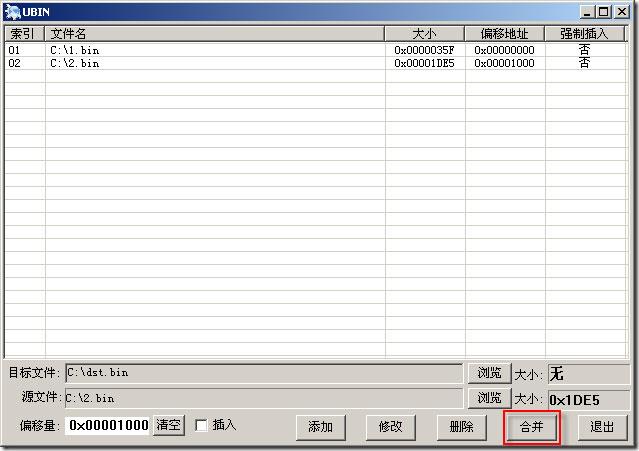The height and width of the screenshot is (451, 639).
Task: Minimize the UBIN window
Action: point(587,12)
